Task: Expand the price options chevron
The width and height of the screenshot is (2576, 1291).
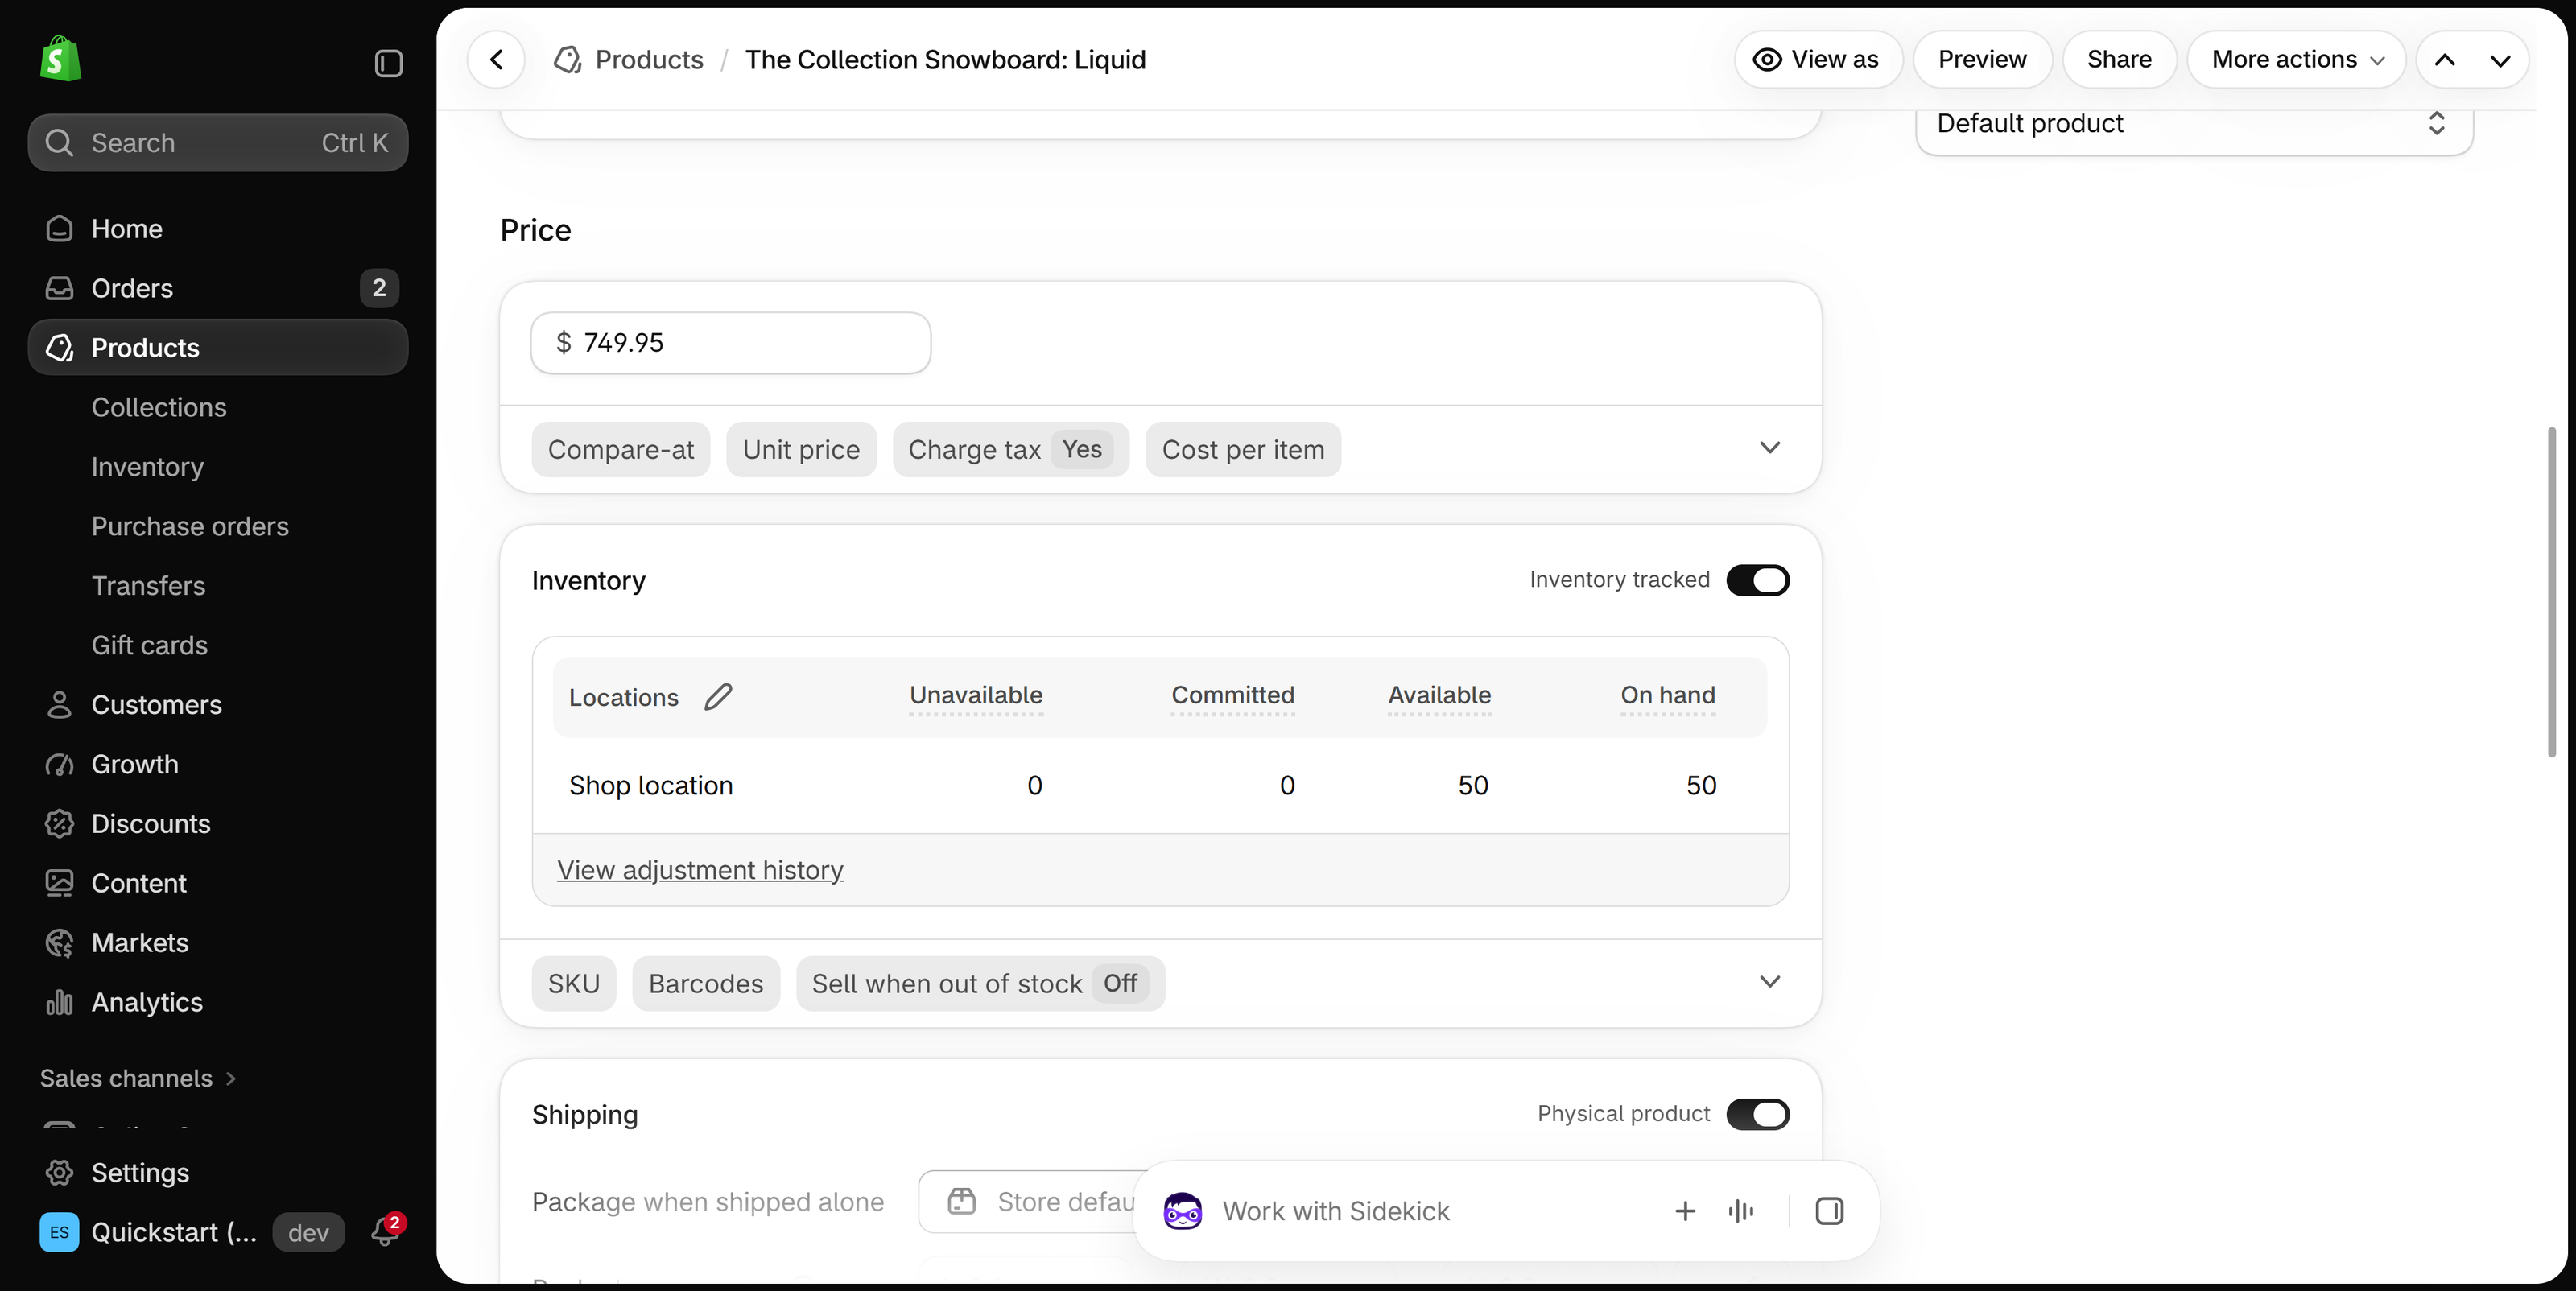Action: (x=1770, y=448)
